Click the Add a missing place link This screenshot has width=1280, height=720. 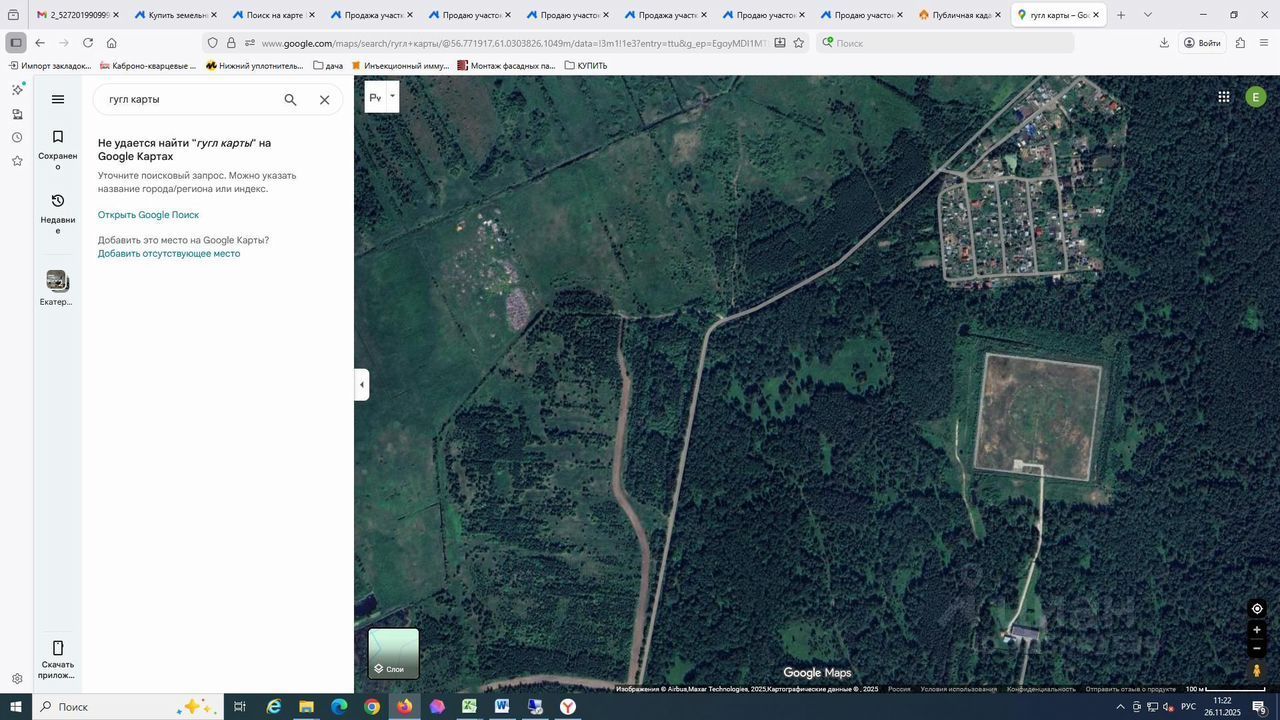[169, 254]
